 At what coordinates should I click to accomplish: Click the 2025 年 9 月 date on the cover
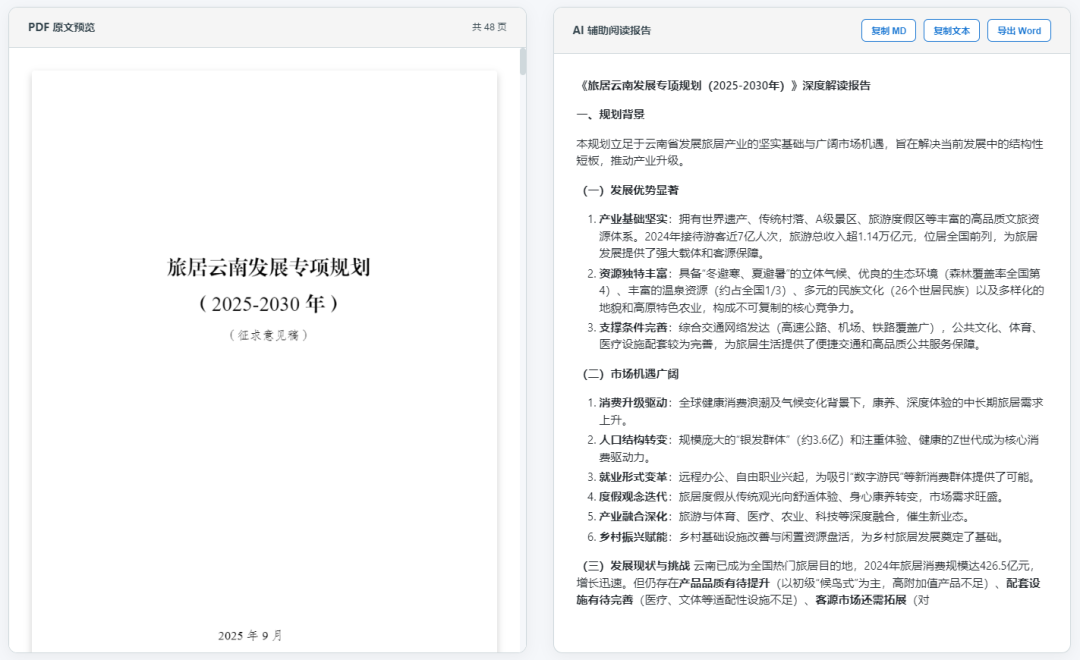(250, 635)
